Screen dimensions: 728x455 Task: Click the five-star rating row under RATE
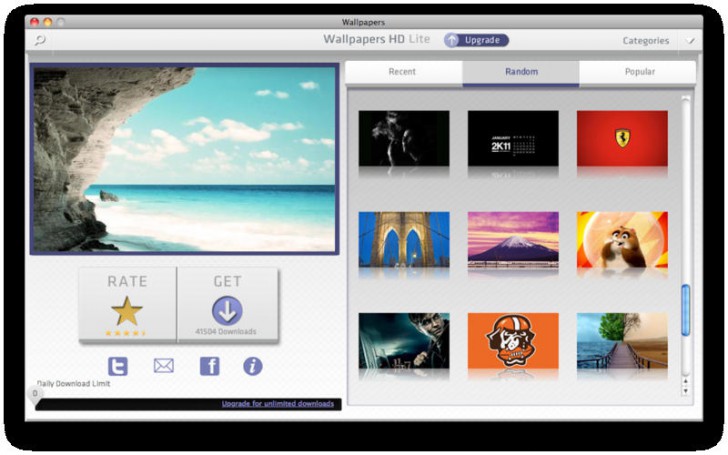coord(126,333)
